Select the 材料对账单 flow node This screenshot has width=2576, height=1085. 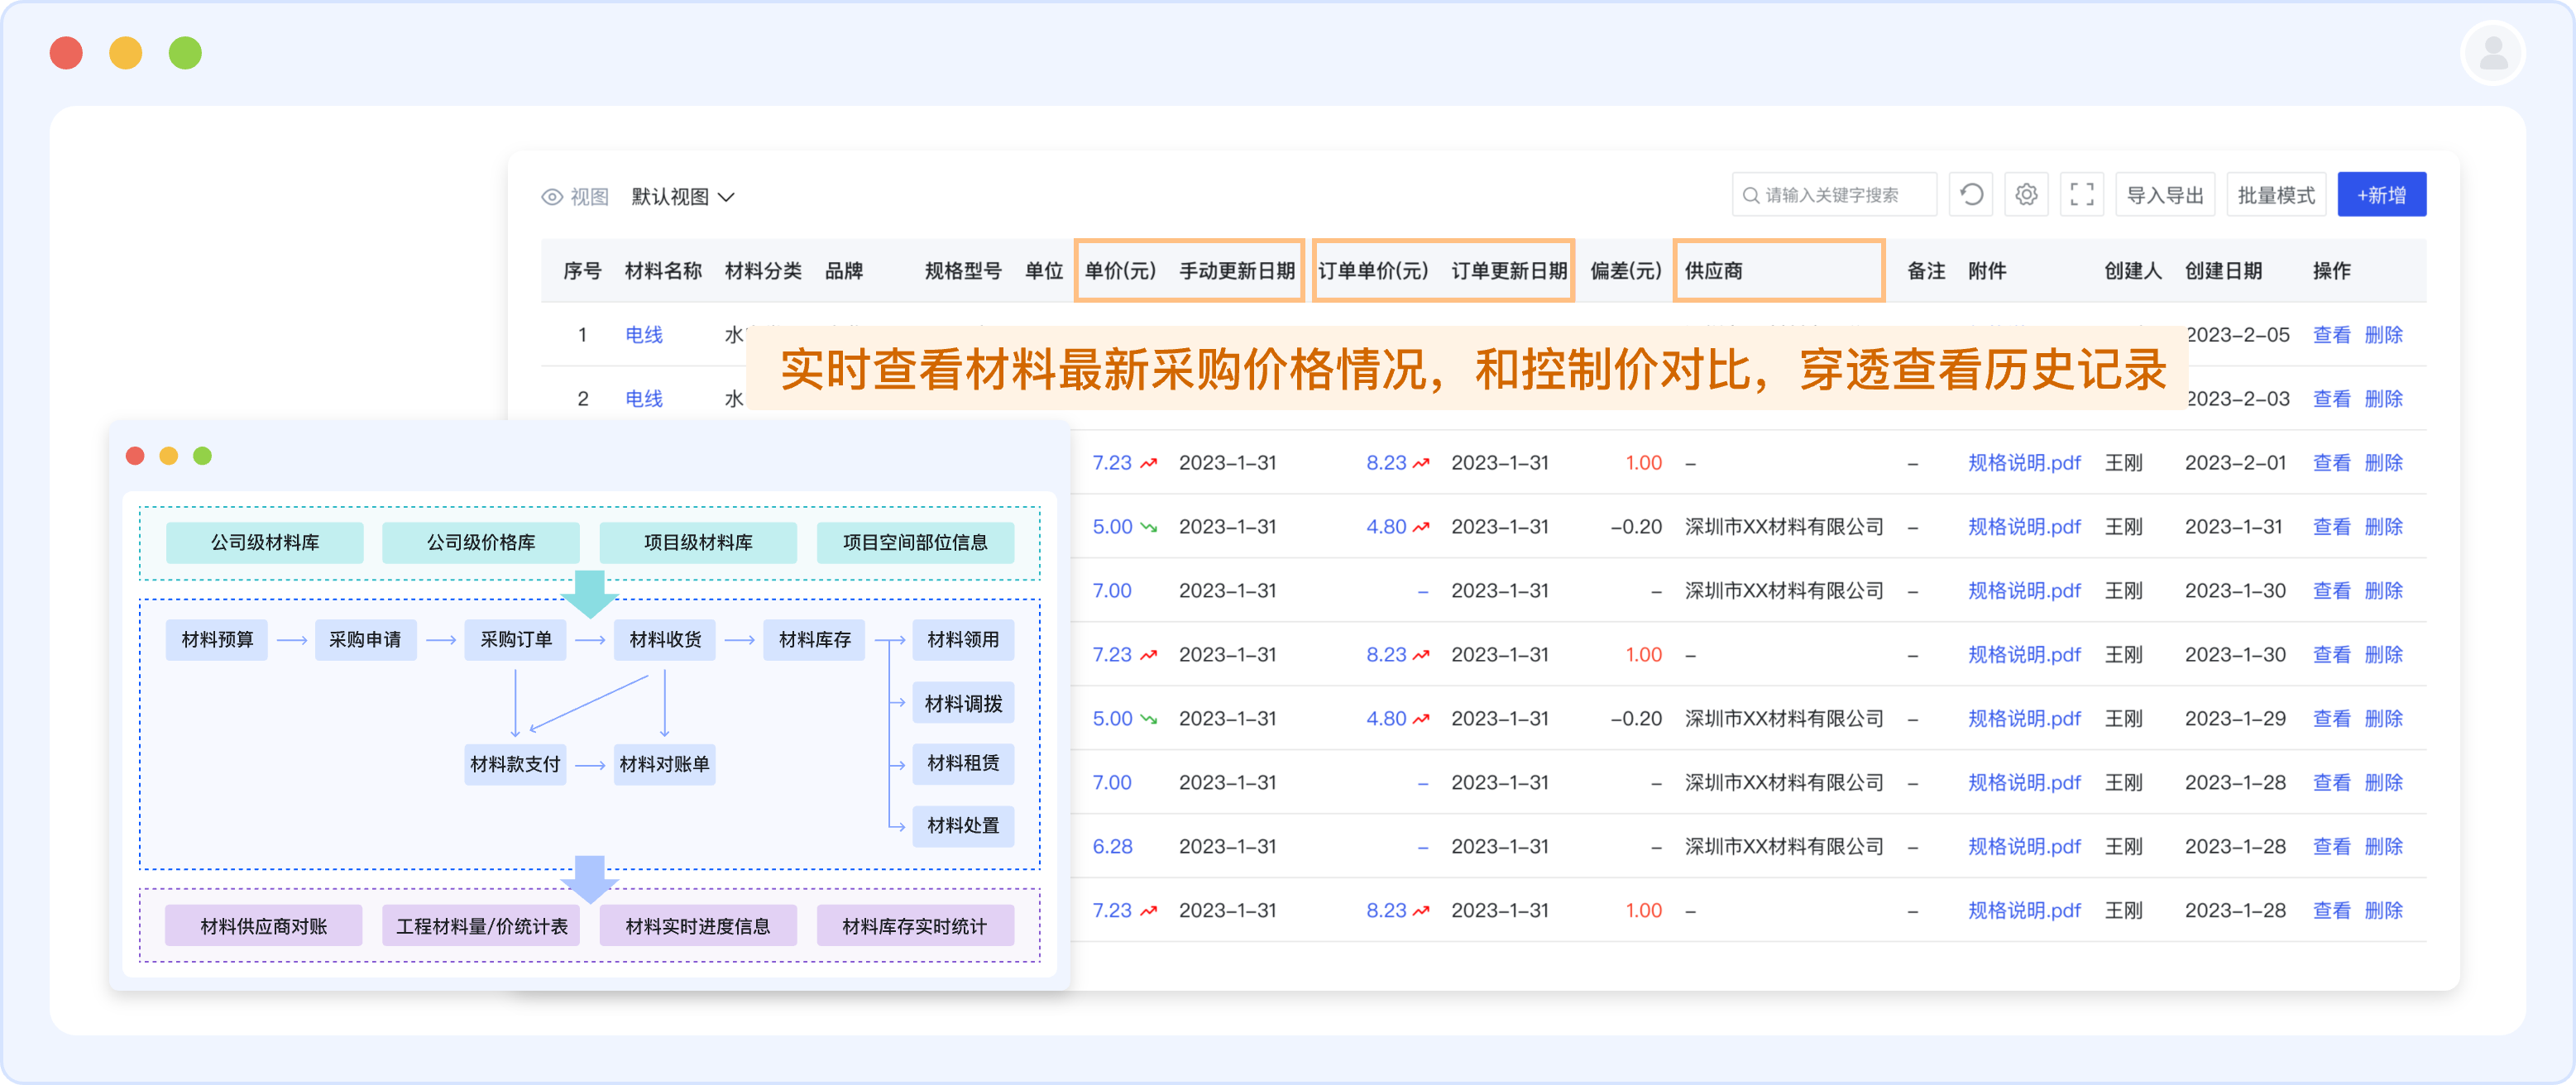click(x=665, y=765)
